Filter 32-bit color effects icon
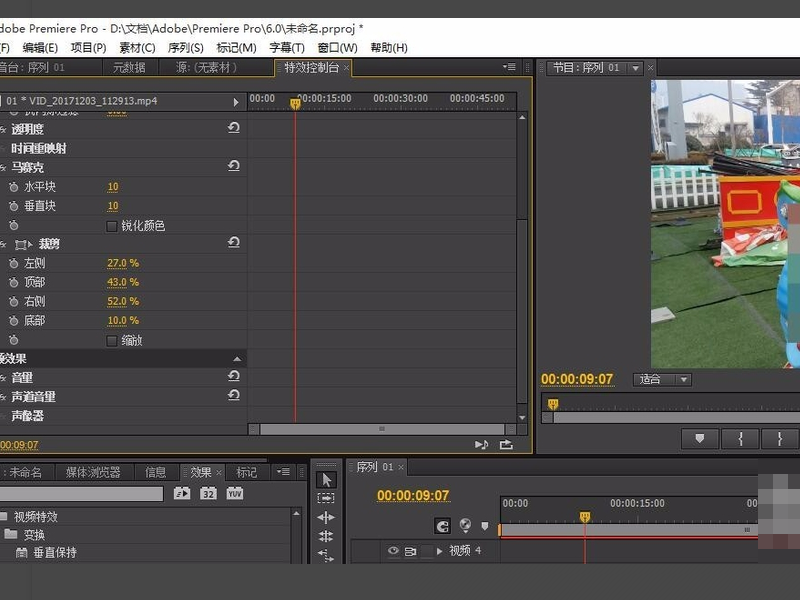This screenshot has height=600, width=800. [208, 493]
